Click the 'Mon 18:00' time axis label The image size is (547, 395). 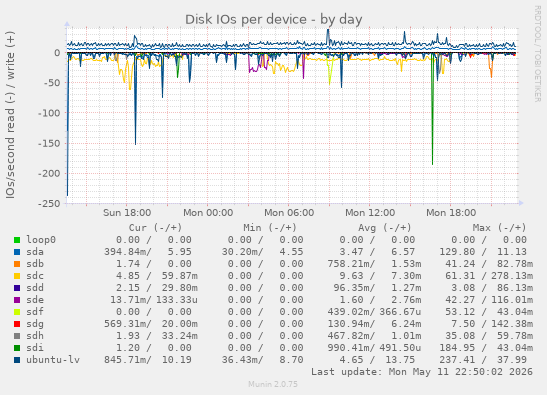(x=451, y=213)
